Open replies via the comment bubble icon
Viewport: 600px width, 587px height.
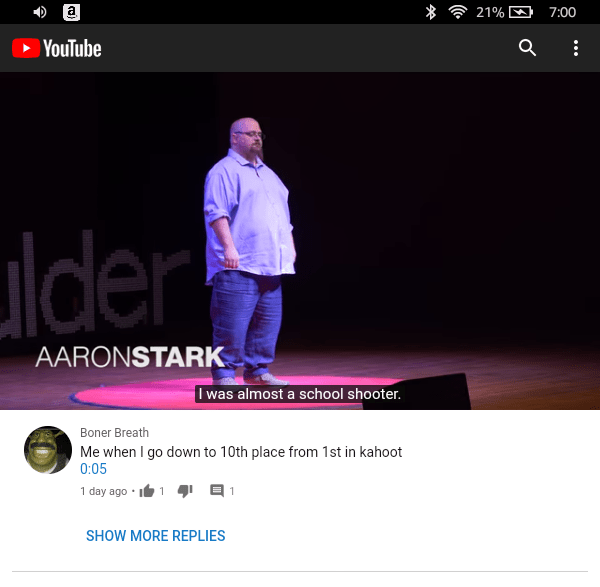coord(217,491)
